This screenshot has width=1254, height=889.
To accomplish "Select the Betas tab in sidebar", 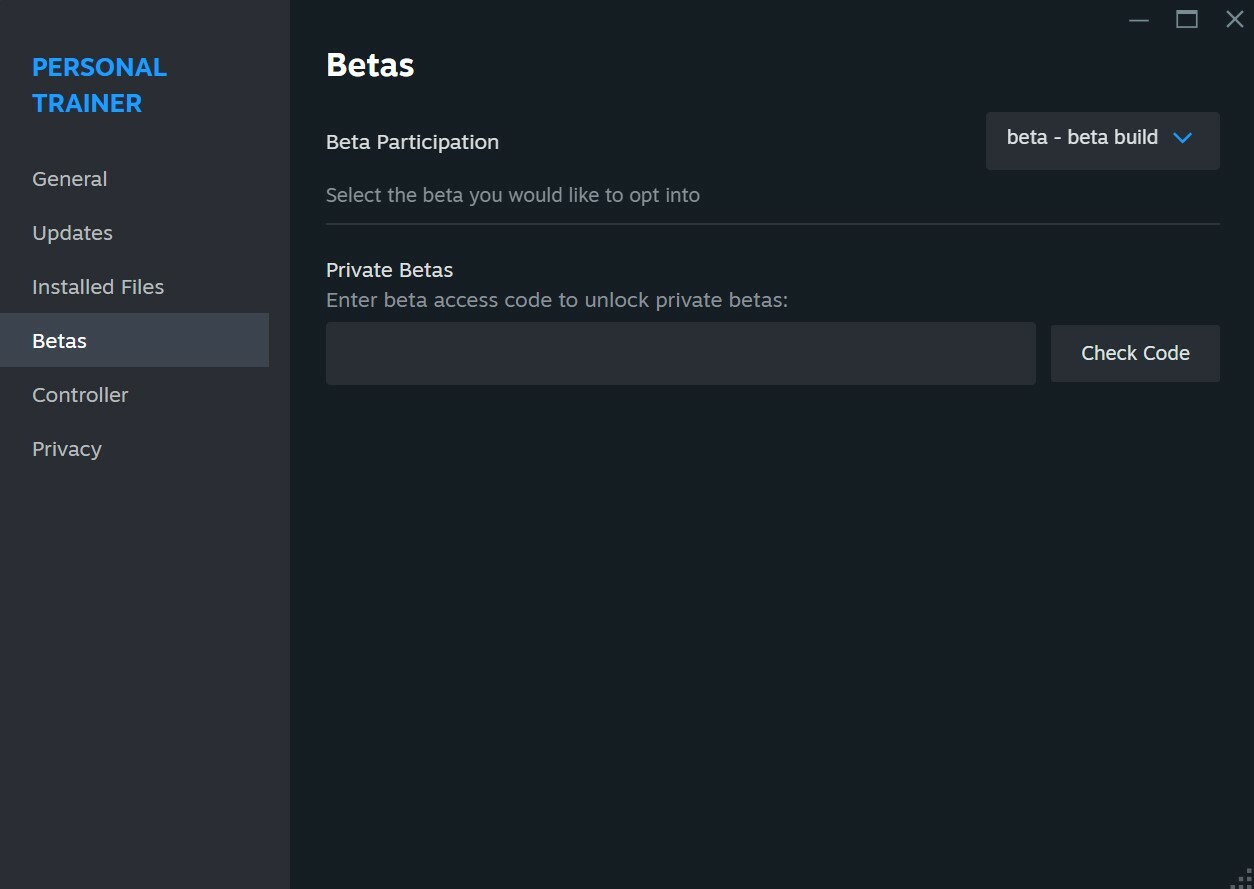I will [134, 340].
